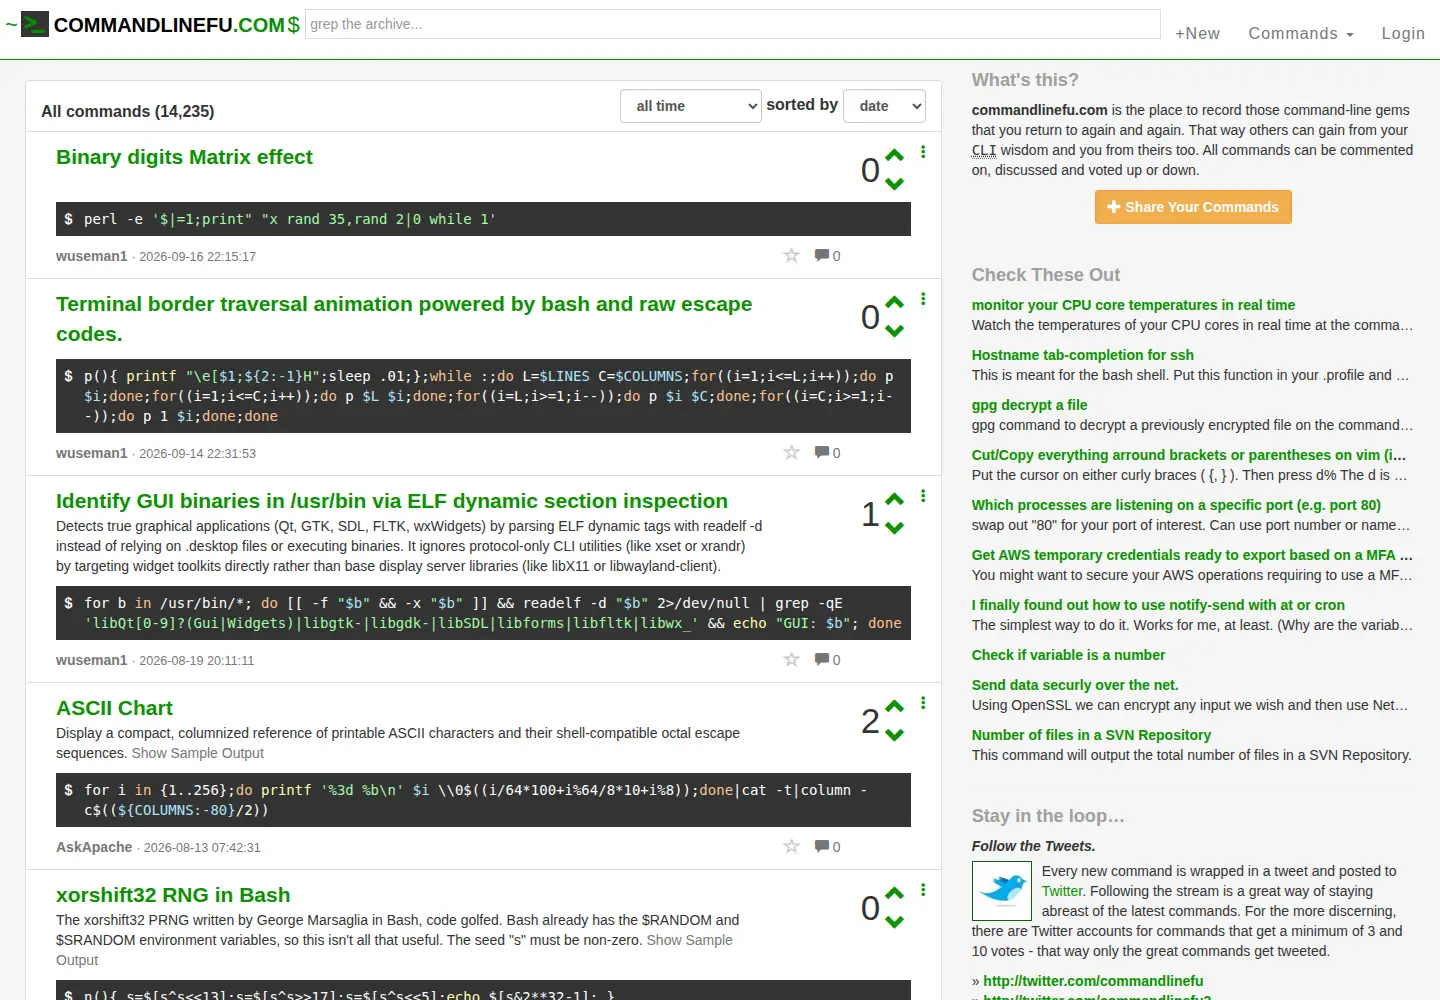Go to the Login page
1440x1000 pixels.
pyautogui.click(x=1403, y=33)
